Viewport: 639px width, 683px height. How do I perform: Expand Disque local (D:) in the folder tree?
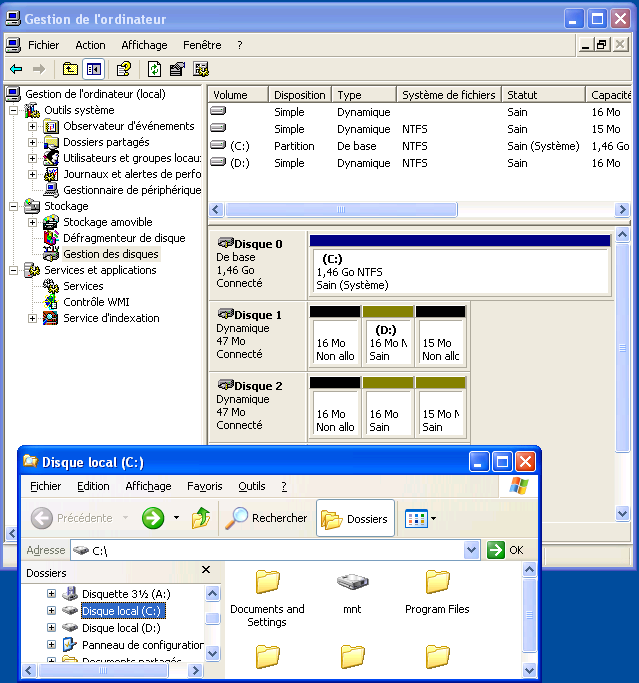[51, 628]
